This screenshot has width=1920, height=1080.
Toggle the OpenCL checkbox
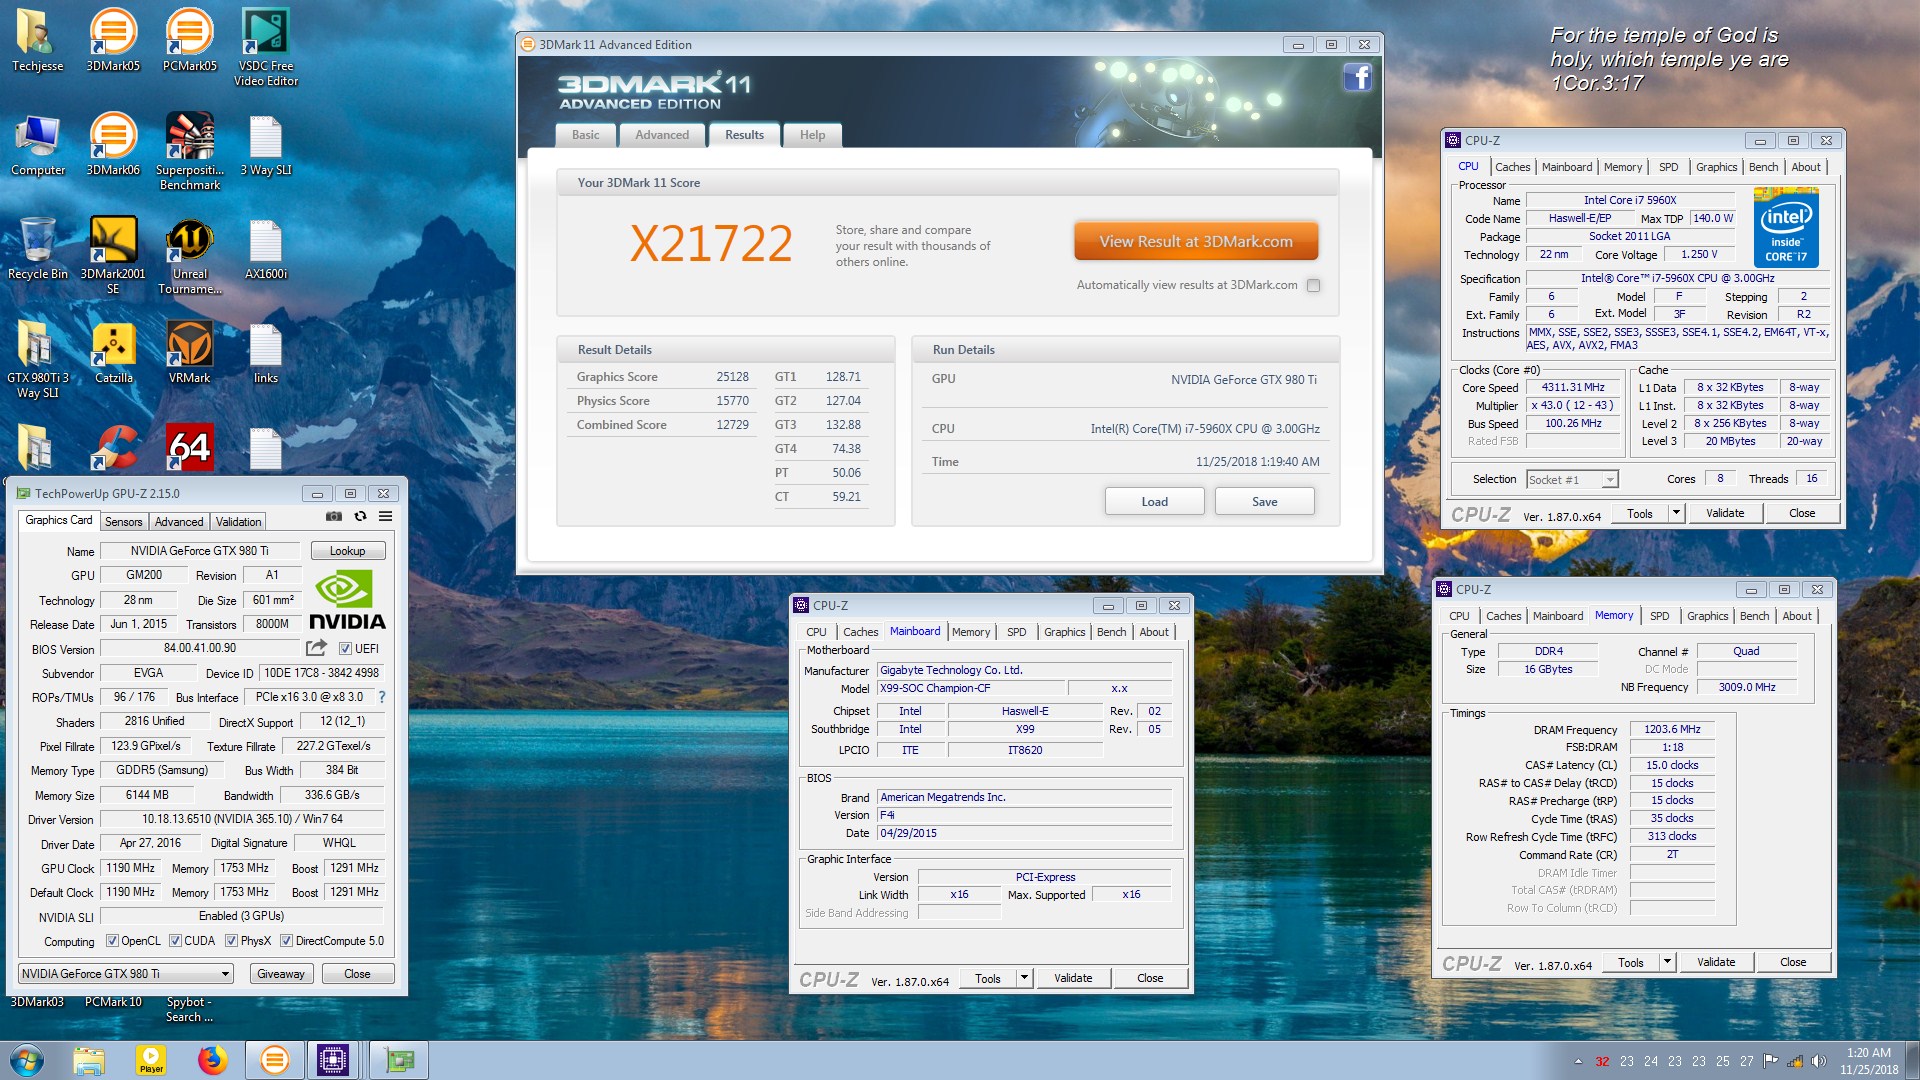click(112, 941)
